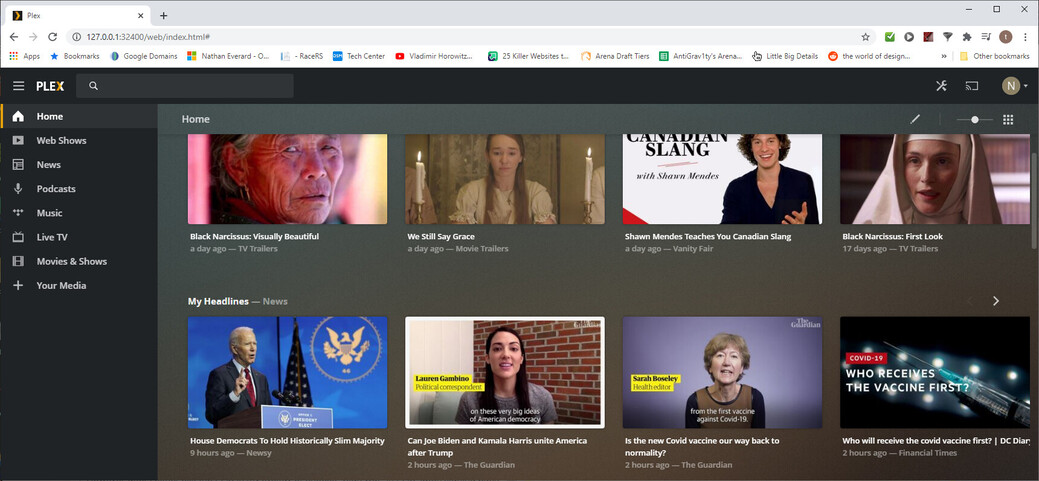This screenshot has width=1039, height=481.
Task: Click the My Headlines section title
Action: (218, 301)
